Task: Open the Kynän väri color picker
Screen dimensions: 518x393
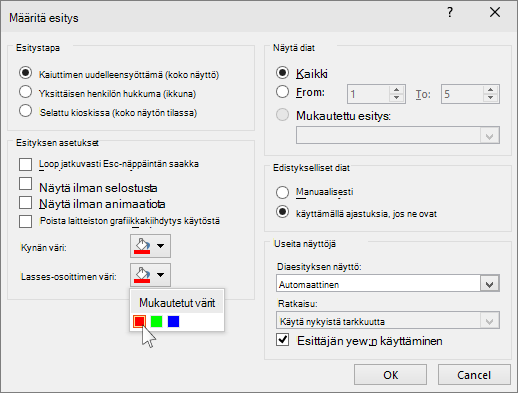Action: coord(150,246)
